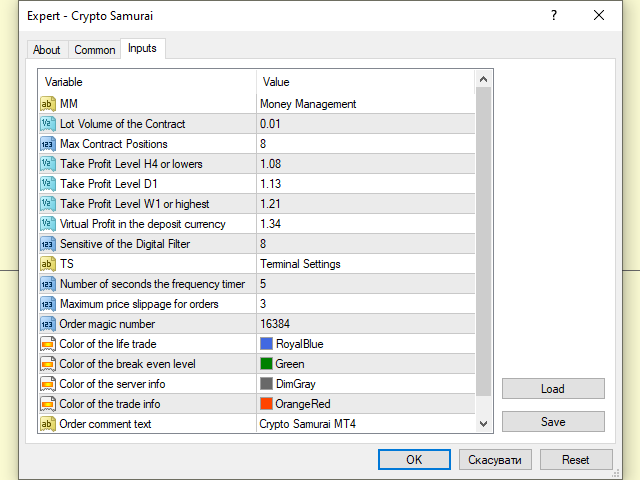Screen dimensions: 640x480
Task: Select the Order comment text label
Action: click(105, 424)
